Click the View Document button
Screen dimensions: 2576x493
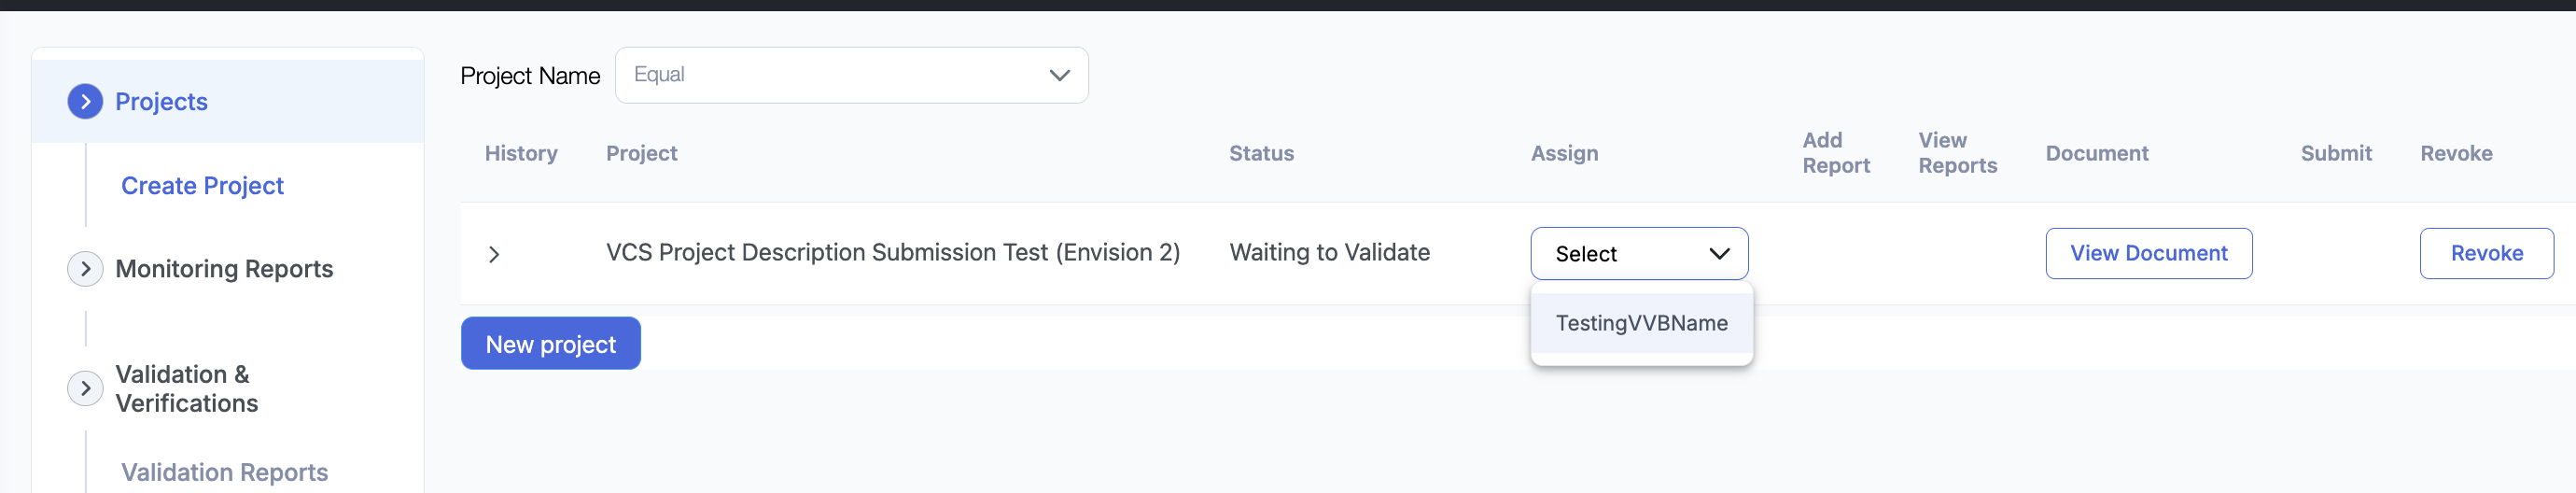2148,254
